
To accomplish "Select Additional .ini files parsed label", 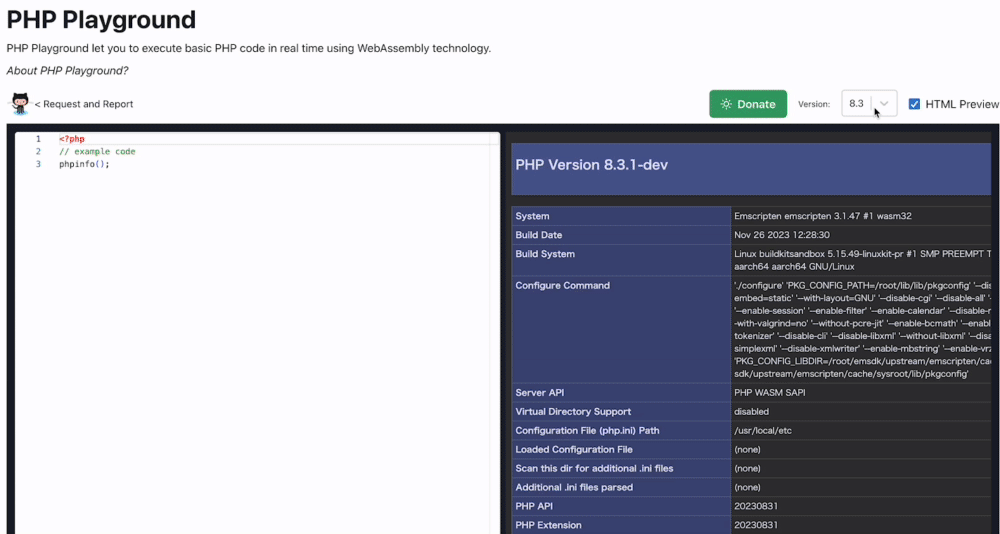I will [574, 487].
